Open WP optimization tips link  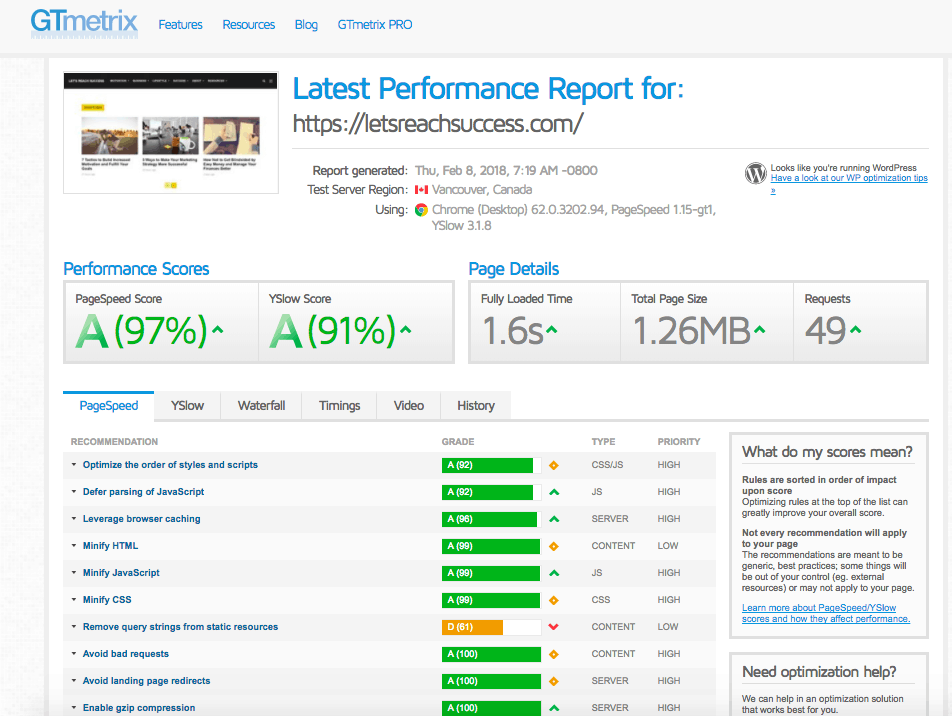(x=848, y=178)
